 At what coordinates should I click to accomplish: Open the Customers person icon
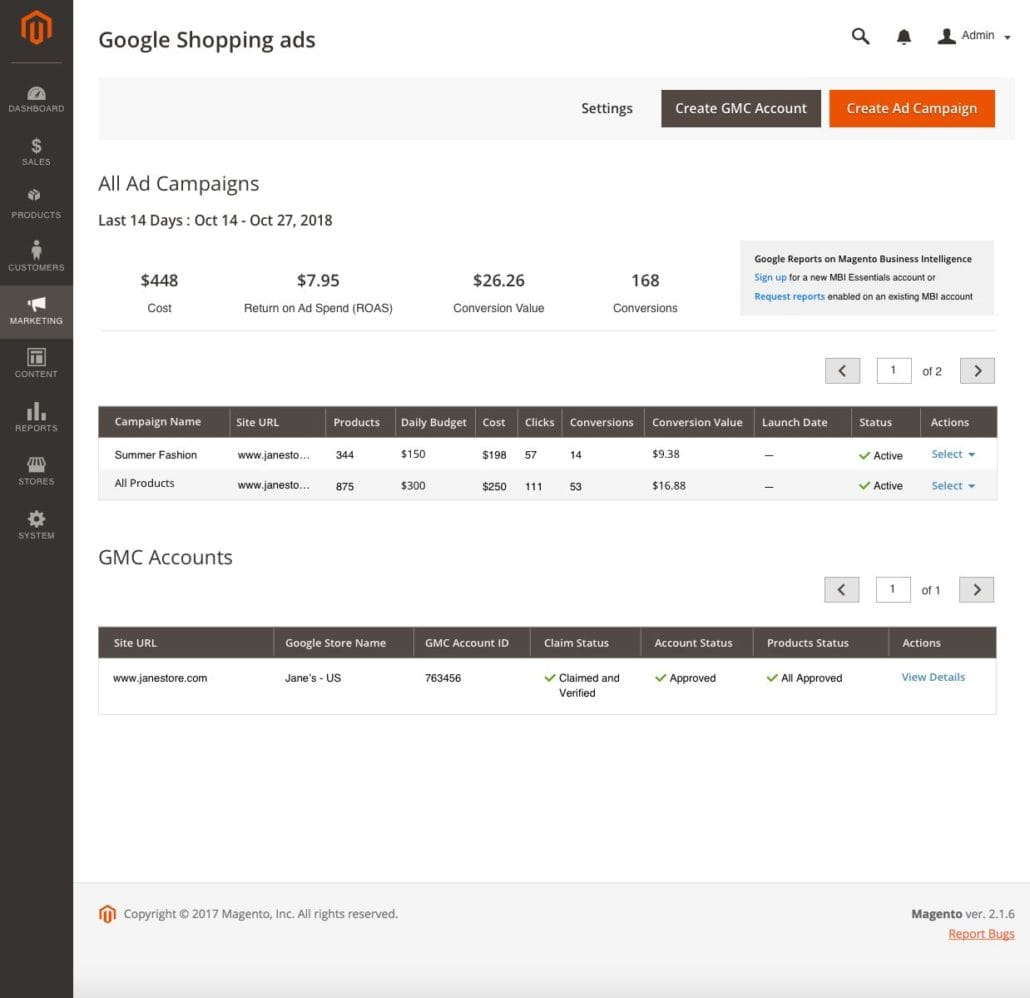coord(36,250)
